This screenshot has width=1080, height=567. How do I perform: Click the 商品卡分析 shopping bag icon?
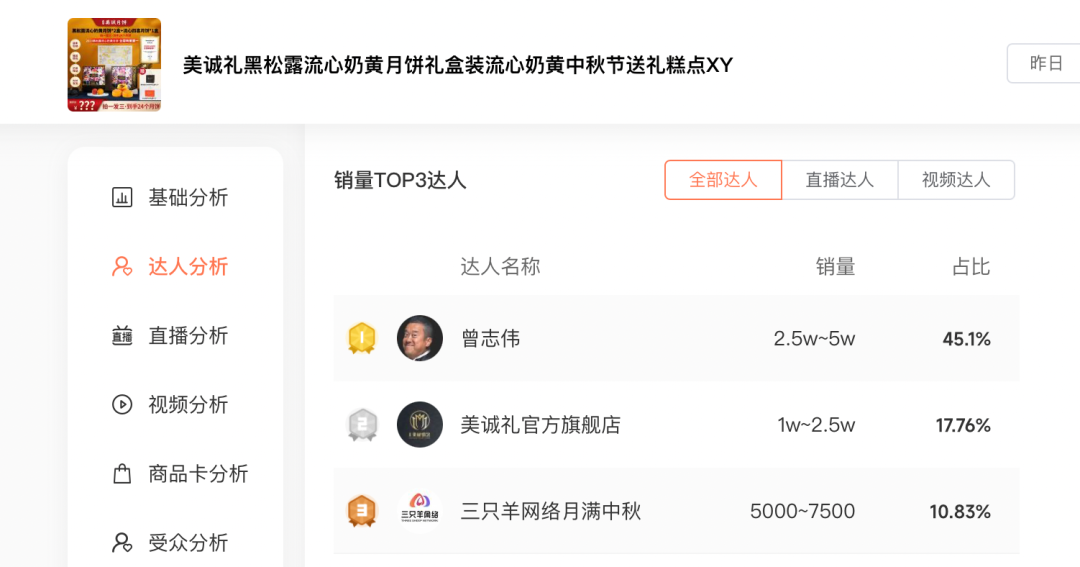[122, 474]
